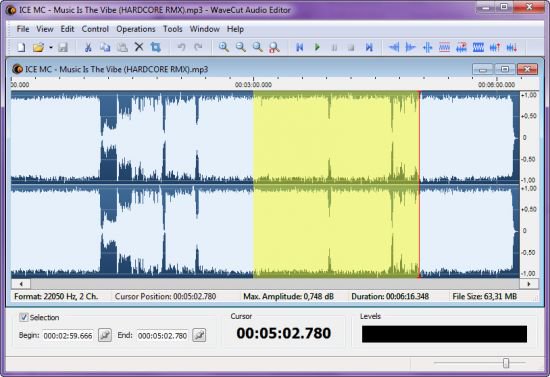Click the third magnifier zoom icon
Screen dimensions: 550x377
(257, 47)
